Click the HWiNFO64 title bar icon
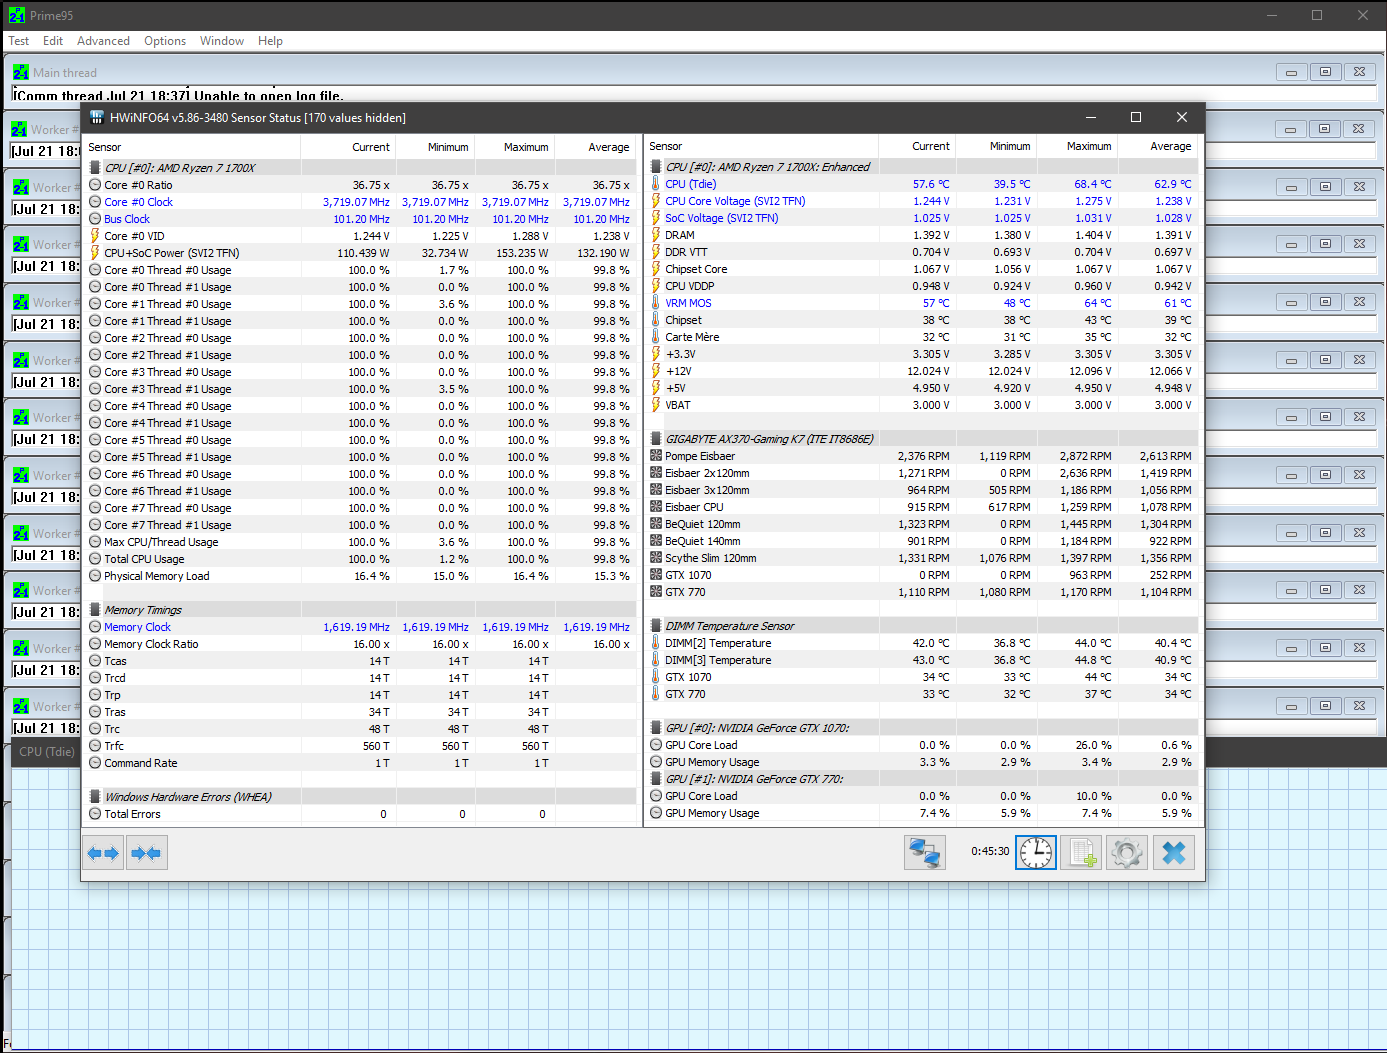 pyautogui.click(x=97, y=117)
